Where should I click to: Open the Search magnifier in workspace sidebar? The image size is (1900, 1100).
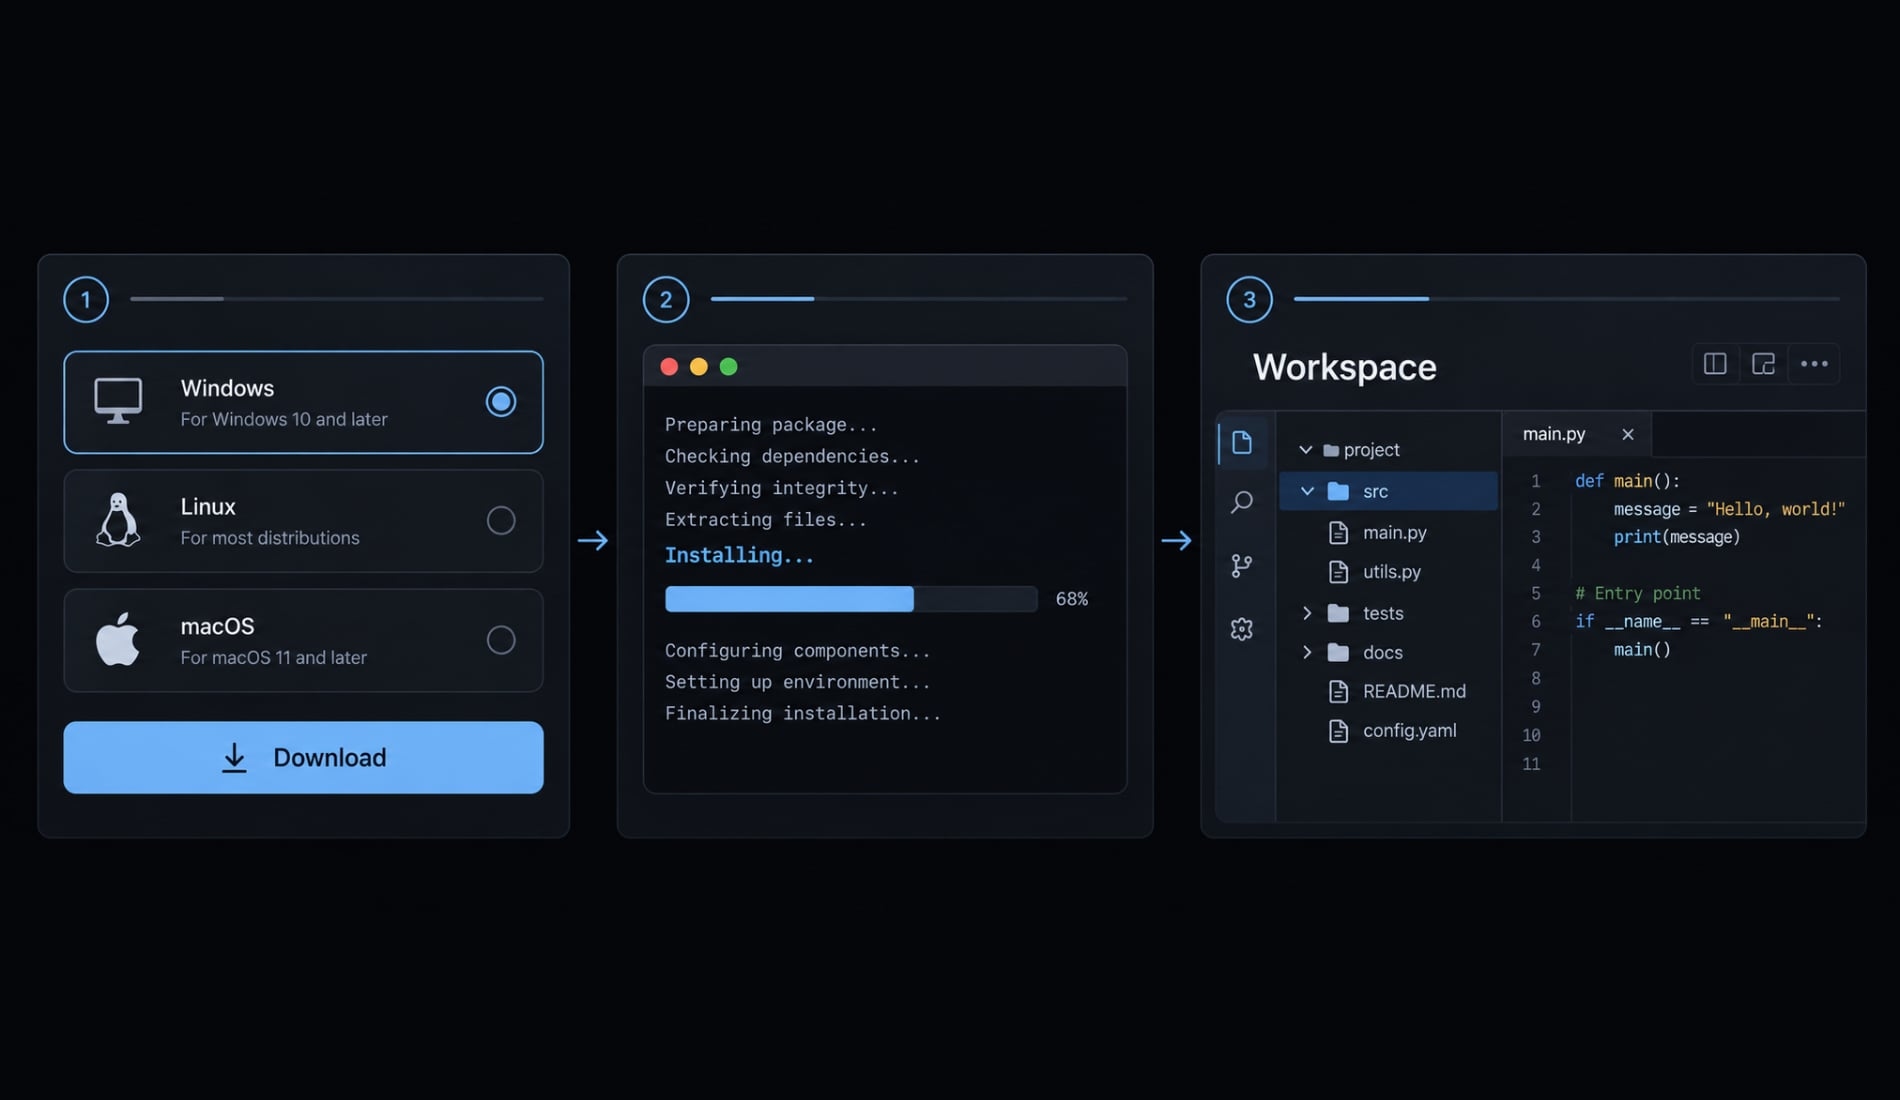pyautogui.click(x=1242, y=502)
